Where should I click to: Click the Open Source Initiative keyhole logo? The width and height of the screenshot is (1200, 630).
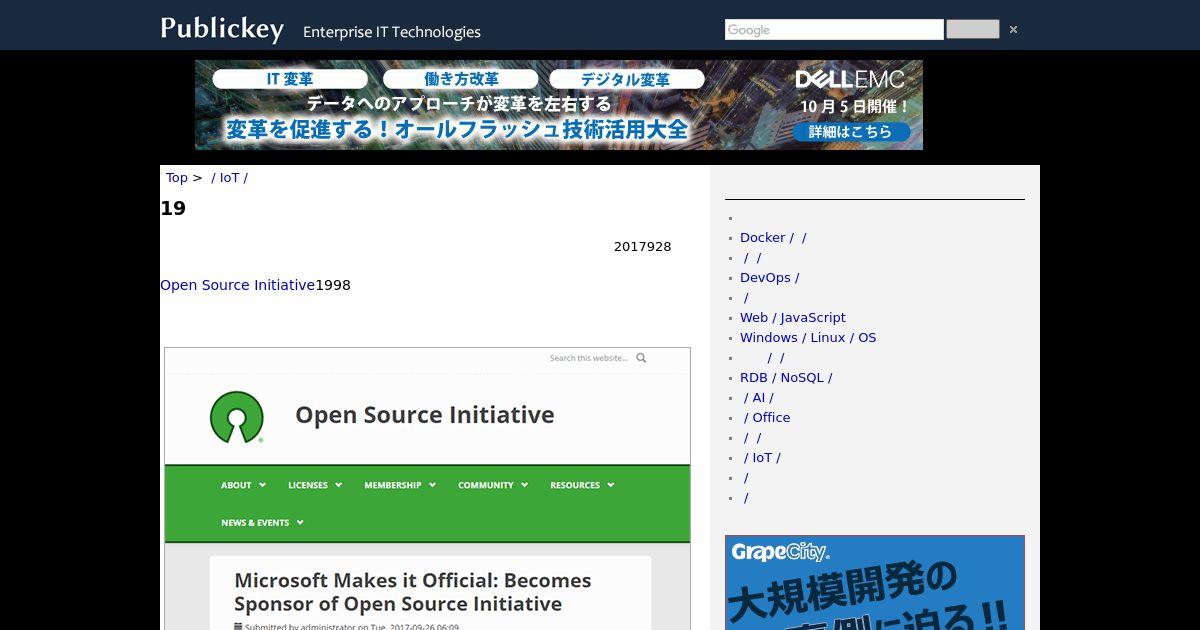[x=237, y=417]
